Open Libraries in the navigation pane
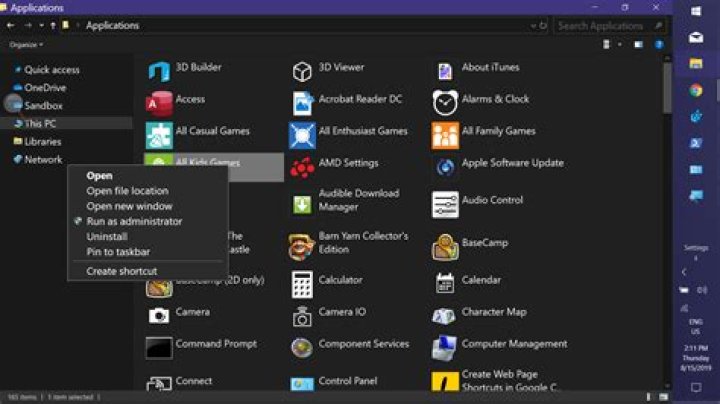720x404 pixels. pyautogui.click(x=43, y=141)
